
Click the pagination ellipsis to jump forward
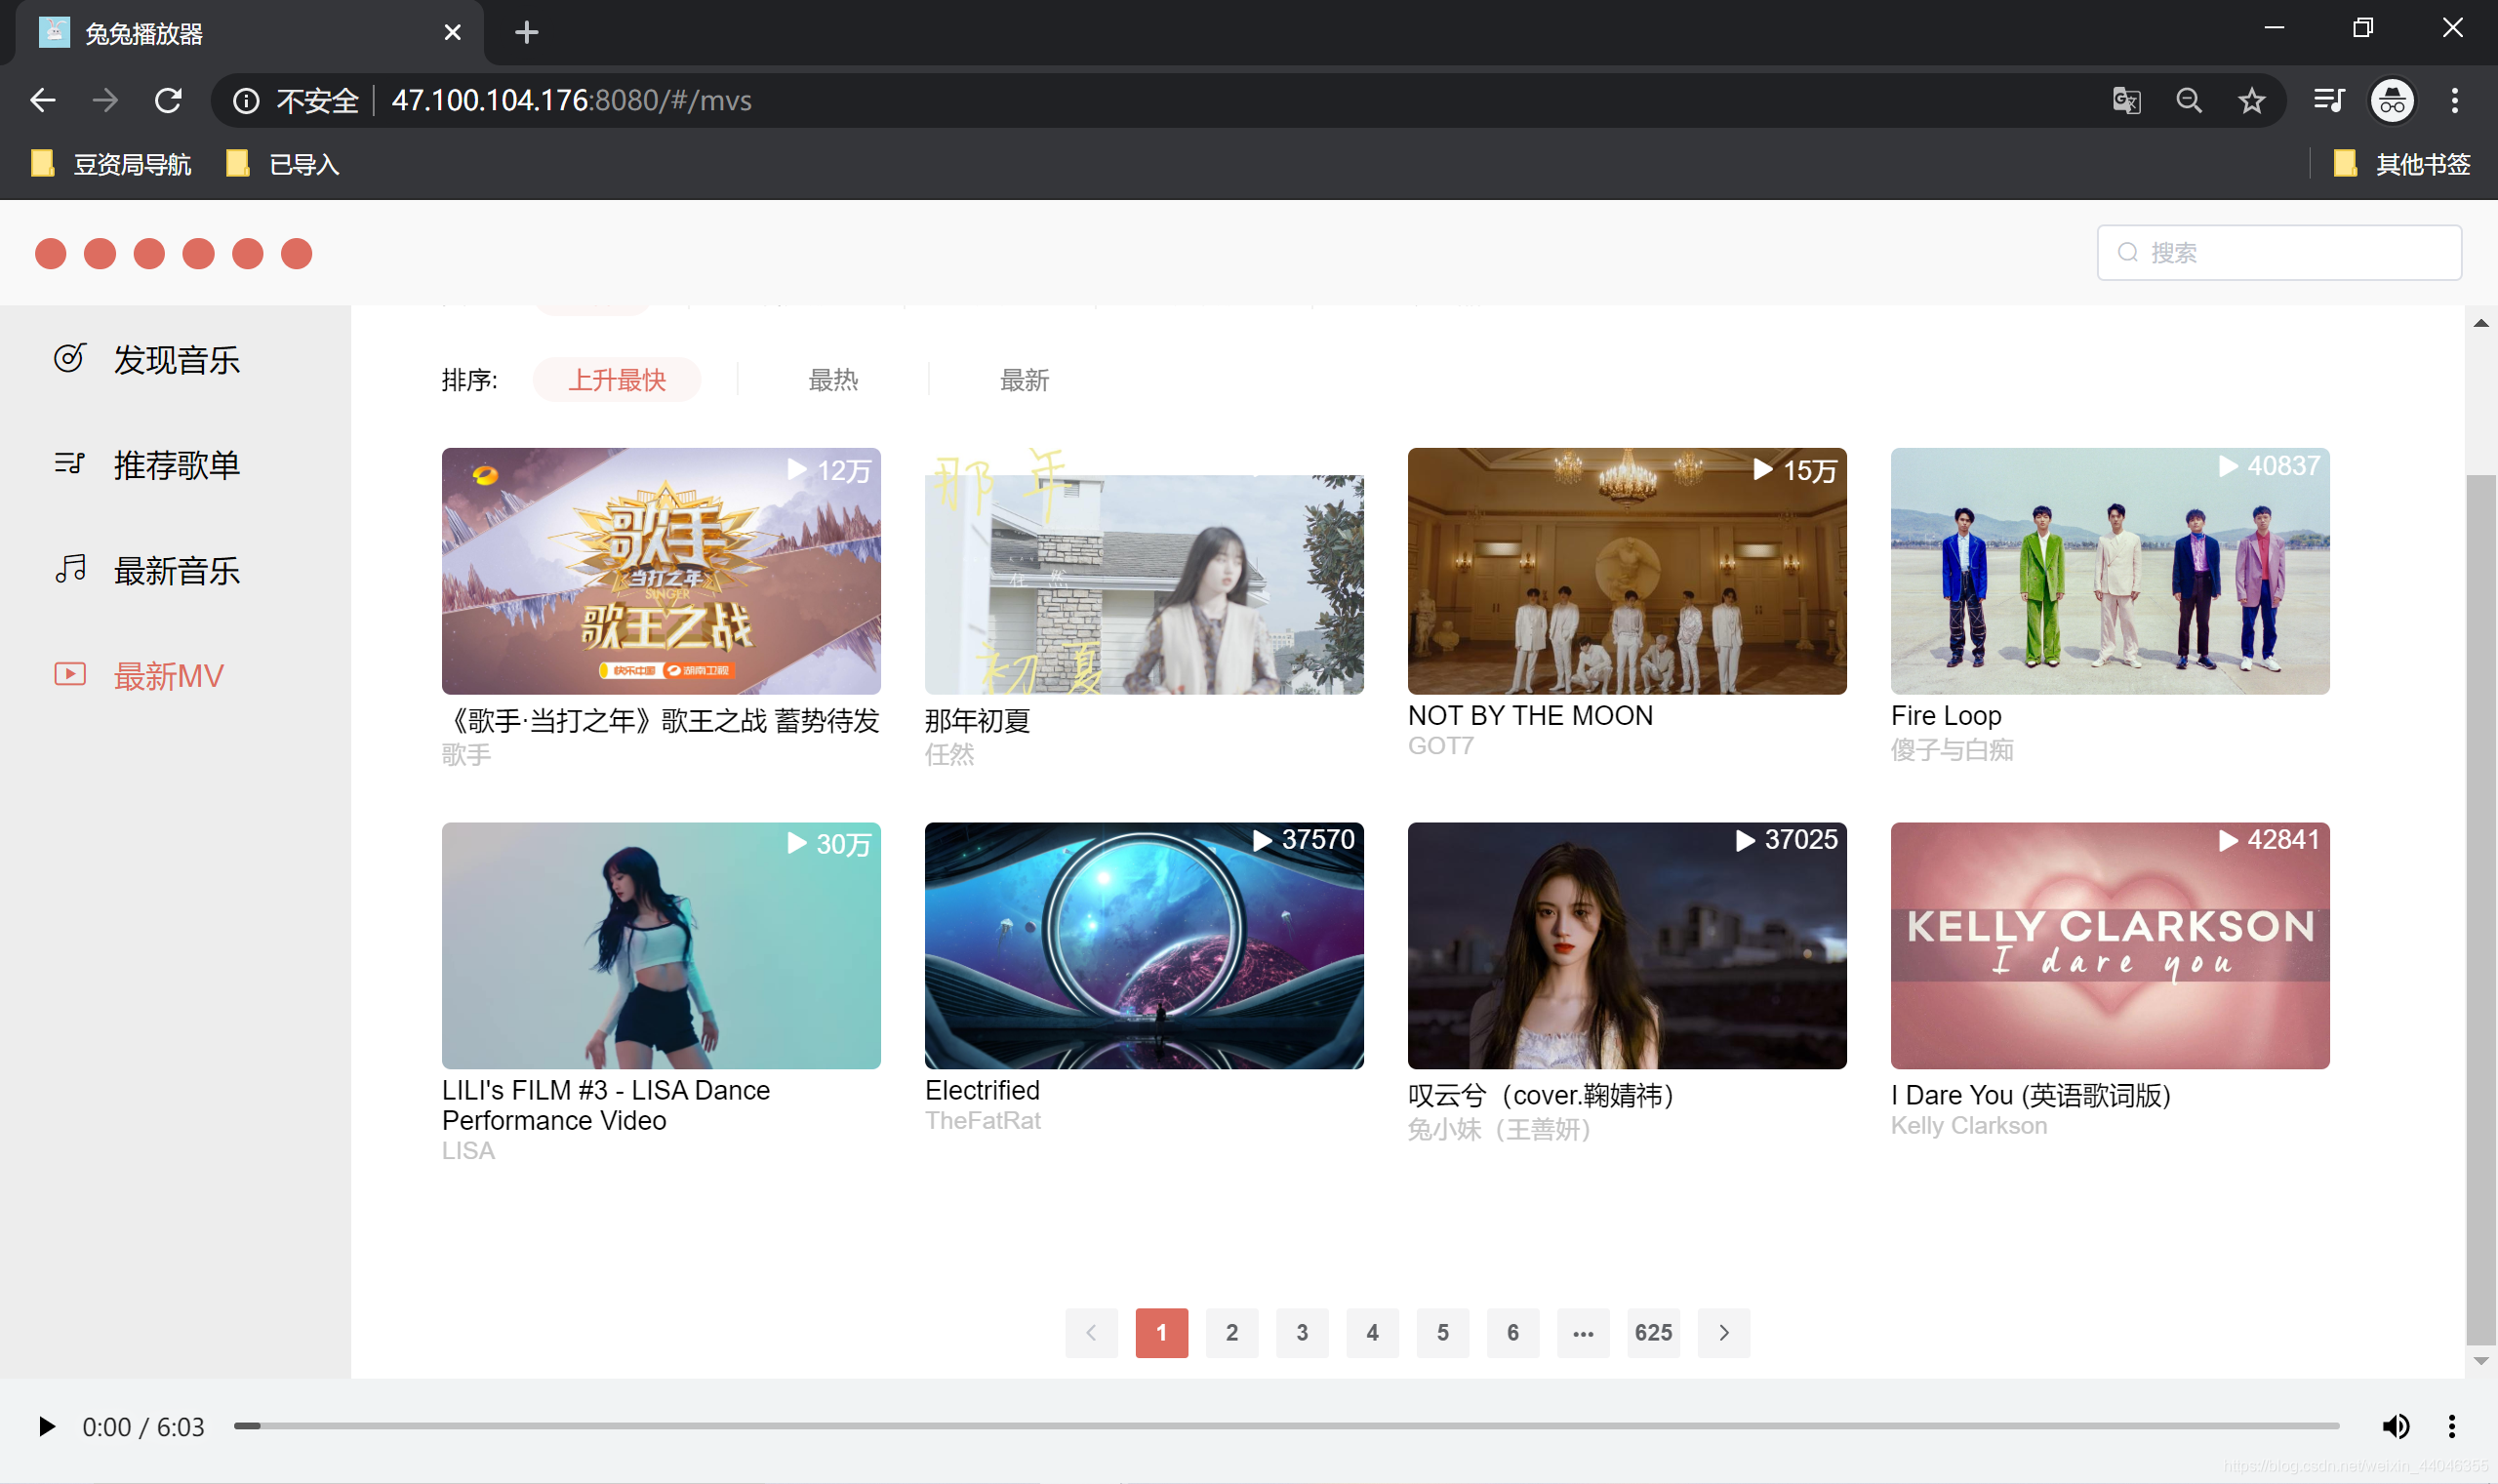[x=1583, y=1332]
